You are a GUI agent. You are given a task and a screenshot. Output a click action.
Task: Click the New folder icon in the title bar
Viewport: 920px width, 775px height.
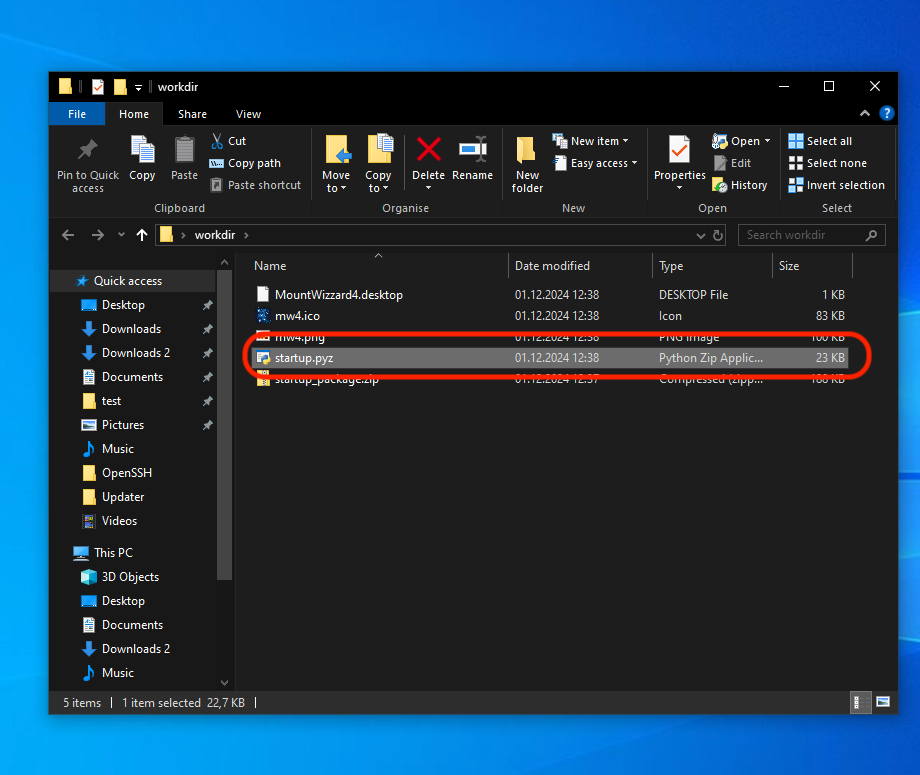point(120,87)
